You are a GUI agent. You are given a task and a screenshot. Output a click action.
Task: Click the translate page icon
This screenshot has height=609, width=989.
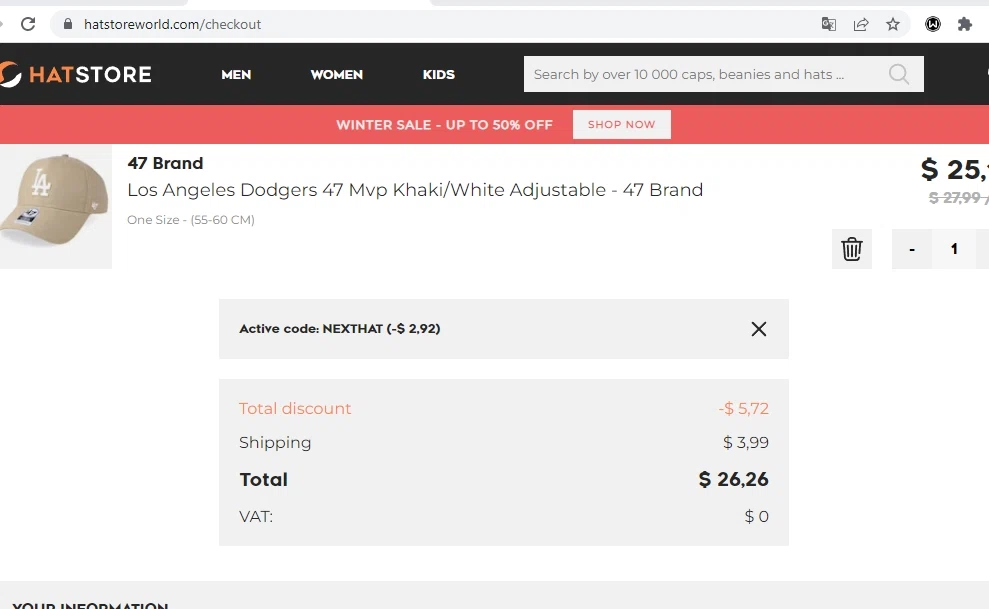point(829,25)
